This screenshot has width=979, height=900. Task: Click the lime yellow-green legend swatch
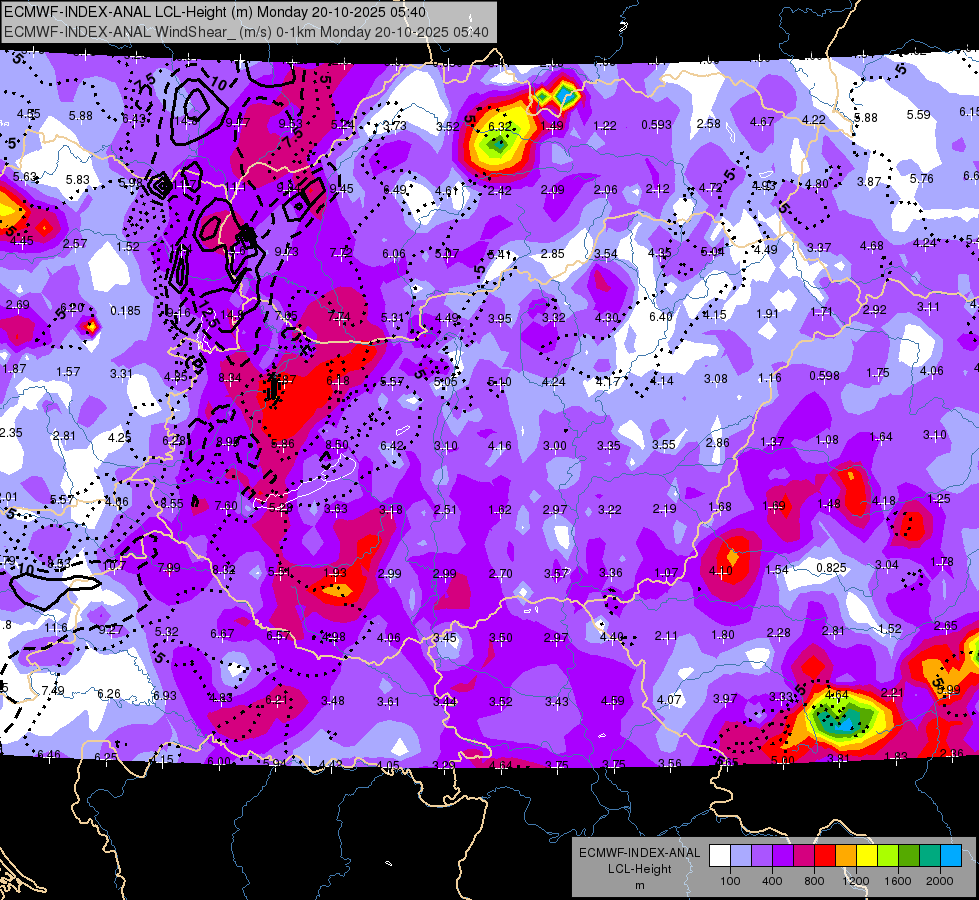click(x=888, y=856)
